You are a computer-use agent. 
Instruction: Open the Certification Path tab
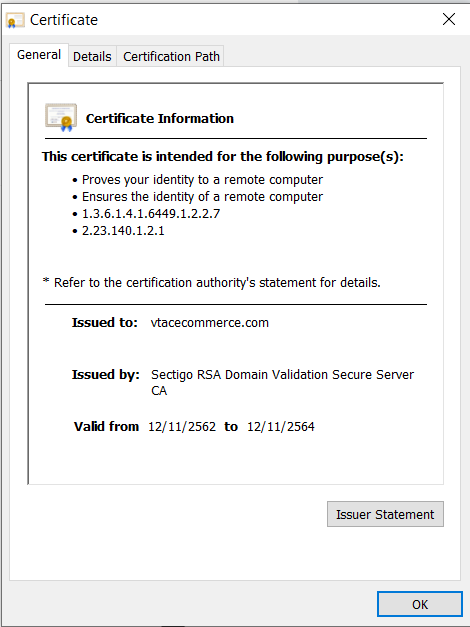click(x=171, y=56)
